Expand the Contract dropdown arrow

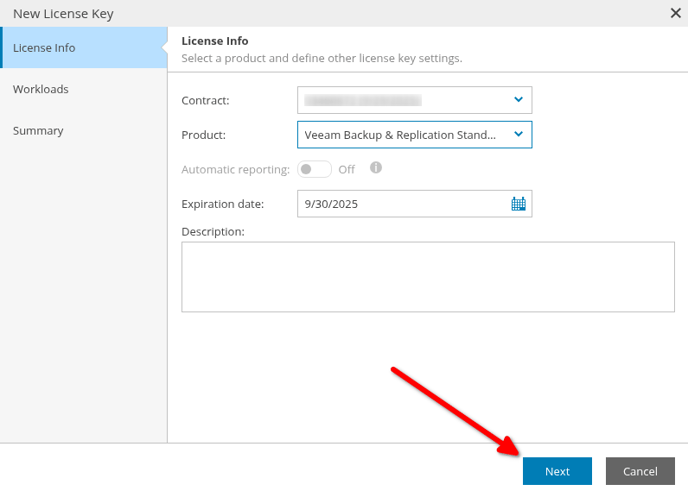tap(518, 100)
